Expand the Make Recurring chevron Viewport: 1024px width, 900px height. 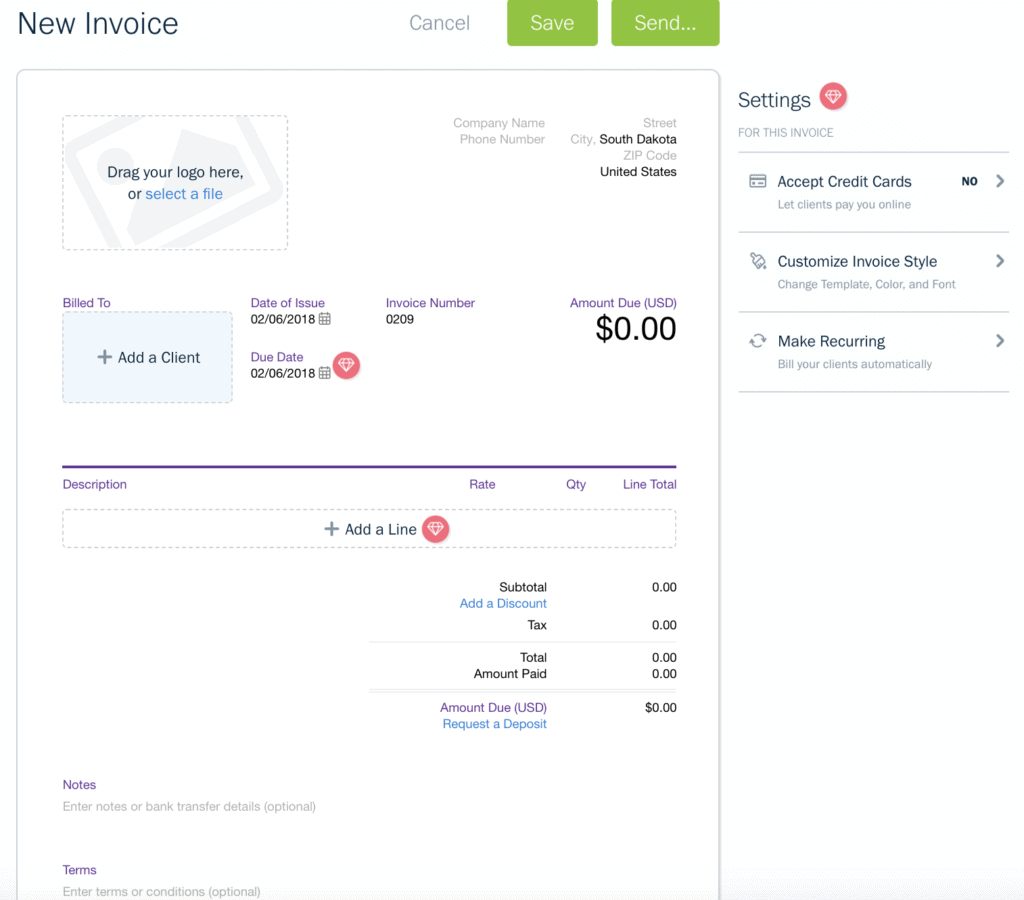[x=999, y=341]
